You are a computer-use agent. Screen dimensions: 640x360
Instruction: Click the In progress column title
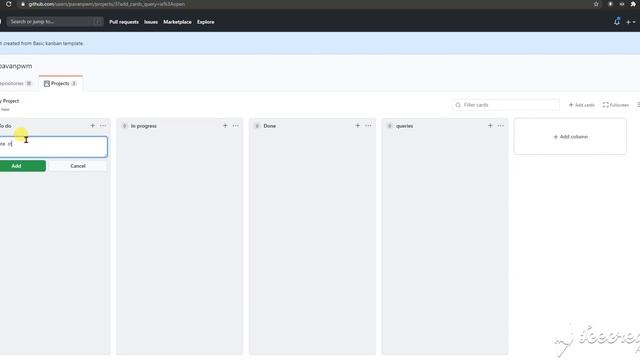[144, 126]
